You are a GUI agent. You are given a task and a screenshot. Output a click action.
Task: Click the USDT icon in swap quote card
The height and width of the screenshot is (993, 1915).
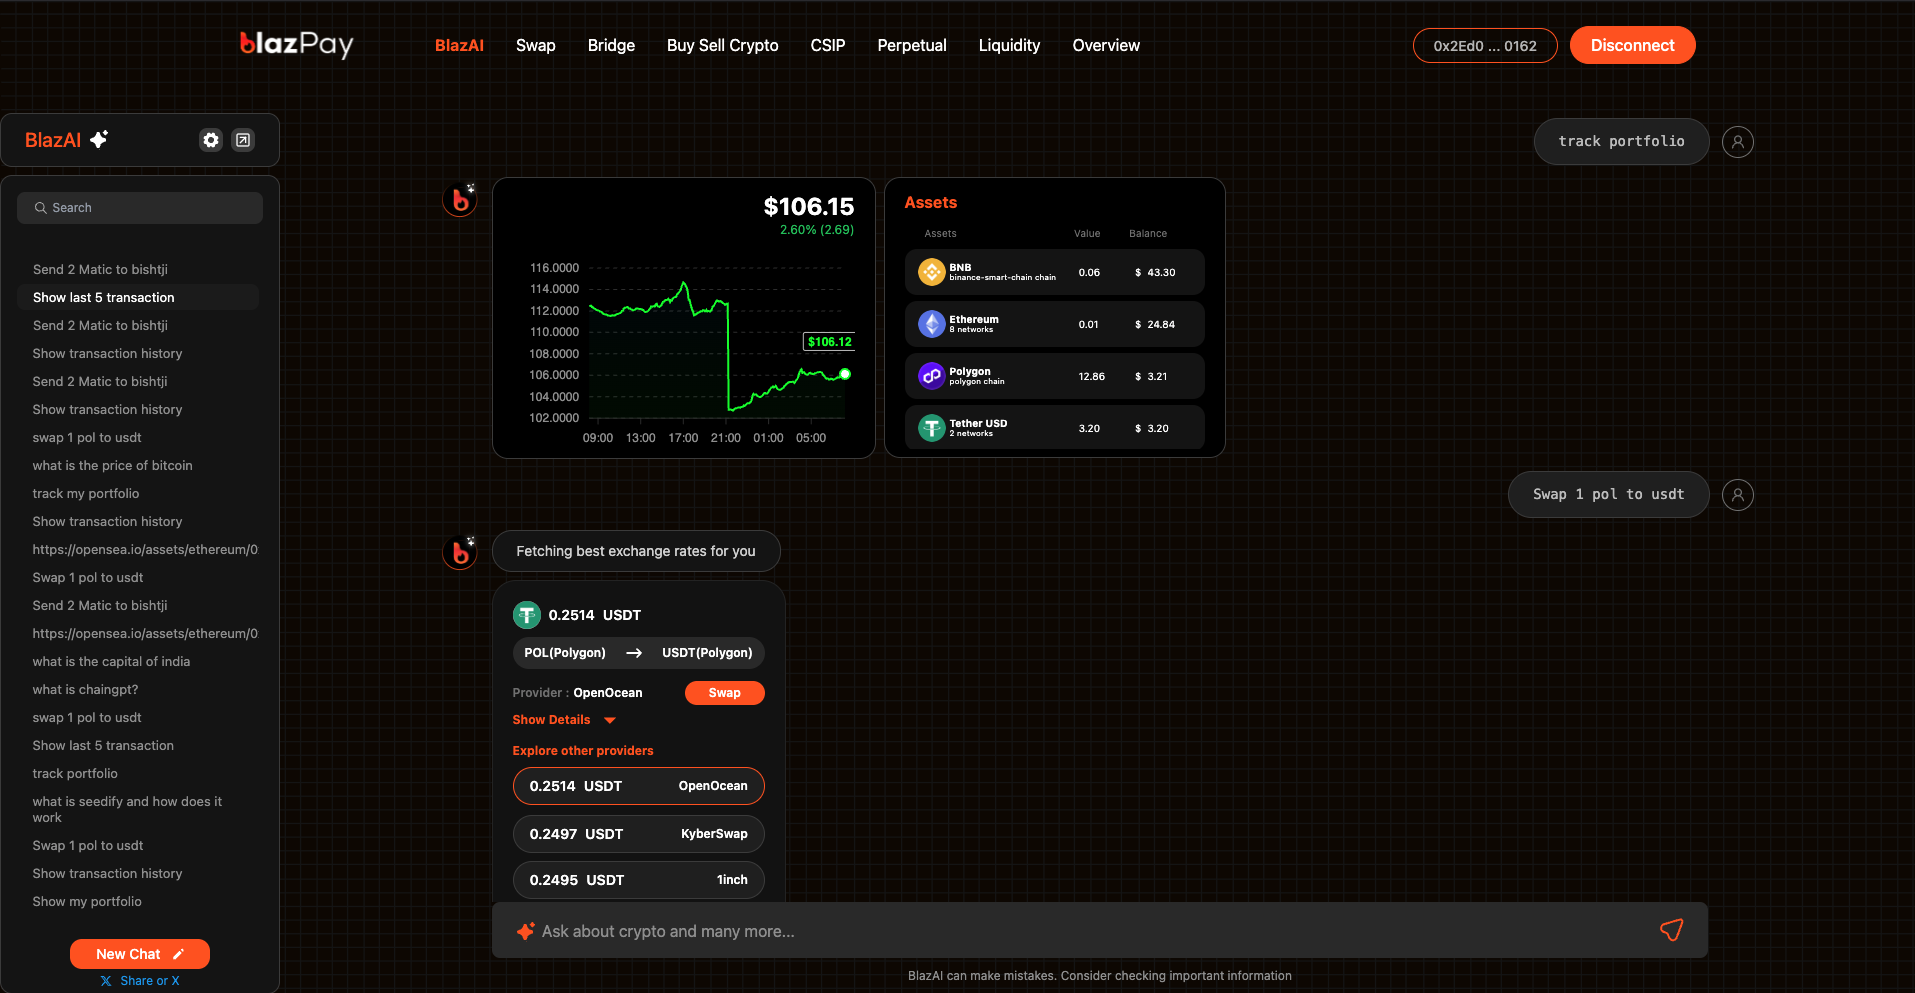(x=527, y=615)
